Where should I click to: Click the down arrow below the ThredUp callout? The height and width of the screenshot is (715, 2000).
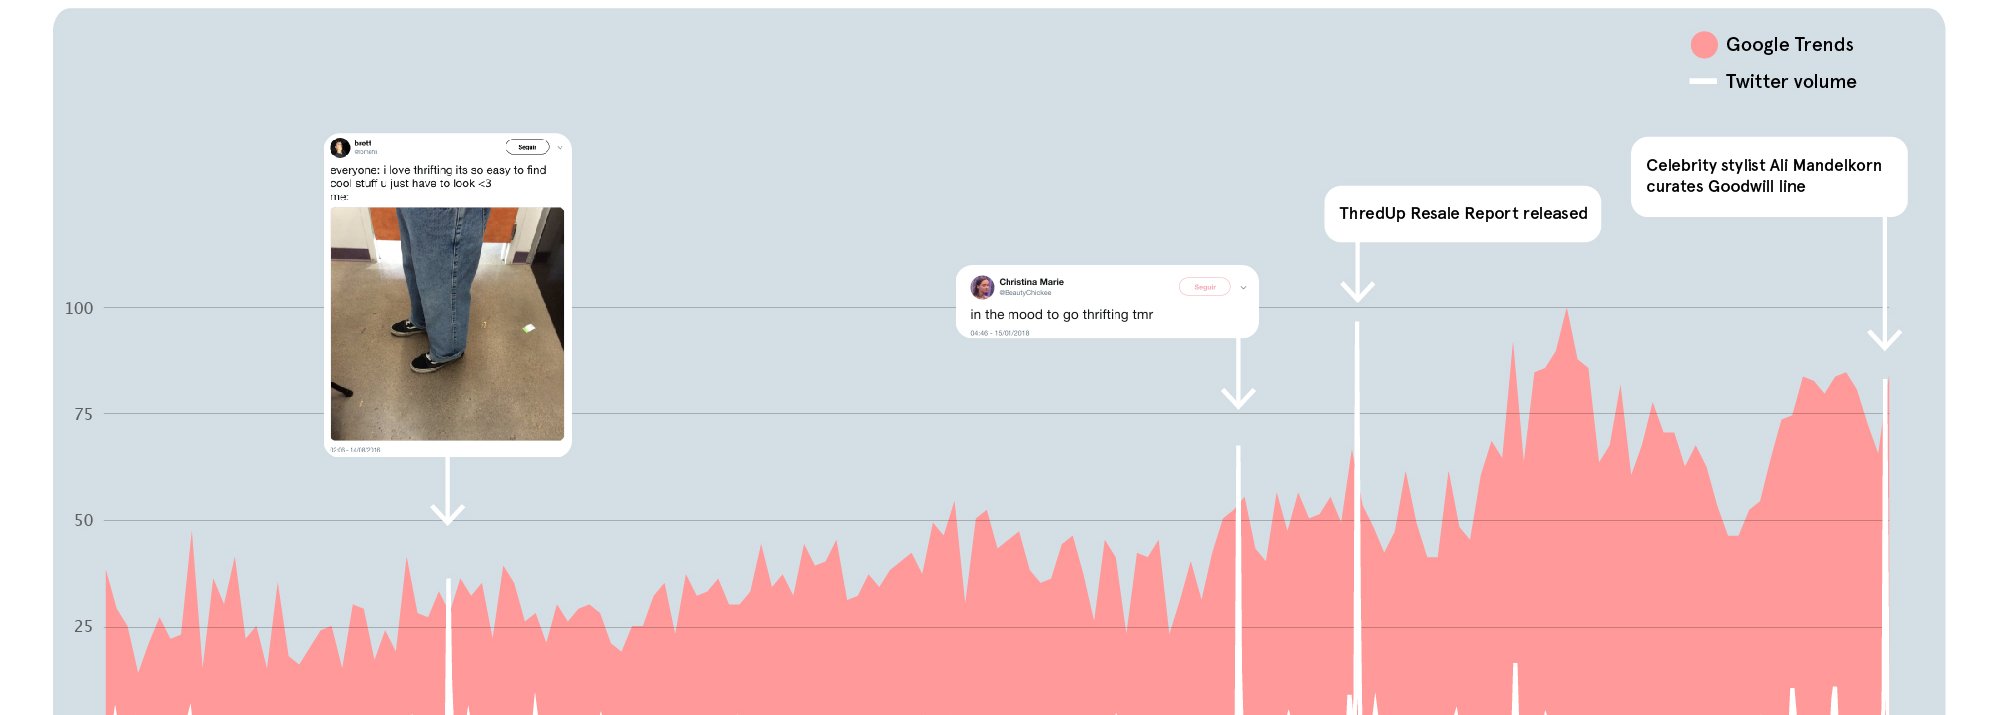1357,290
